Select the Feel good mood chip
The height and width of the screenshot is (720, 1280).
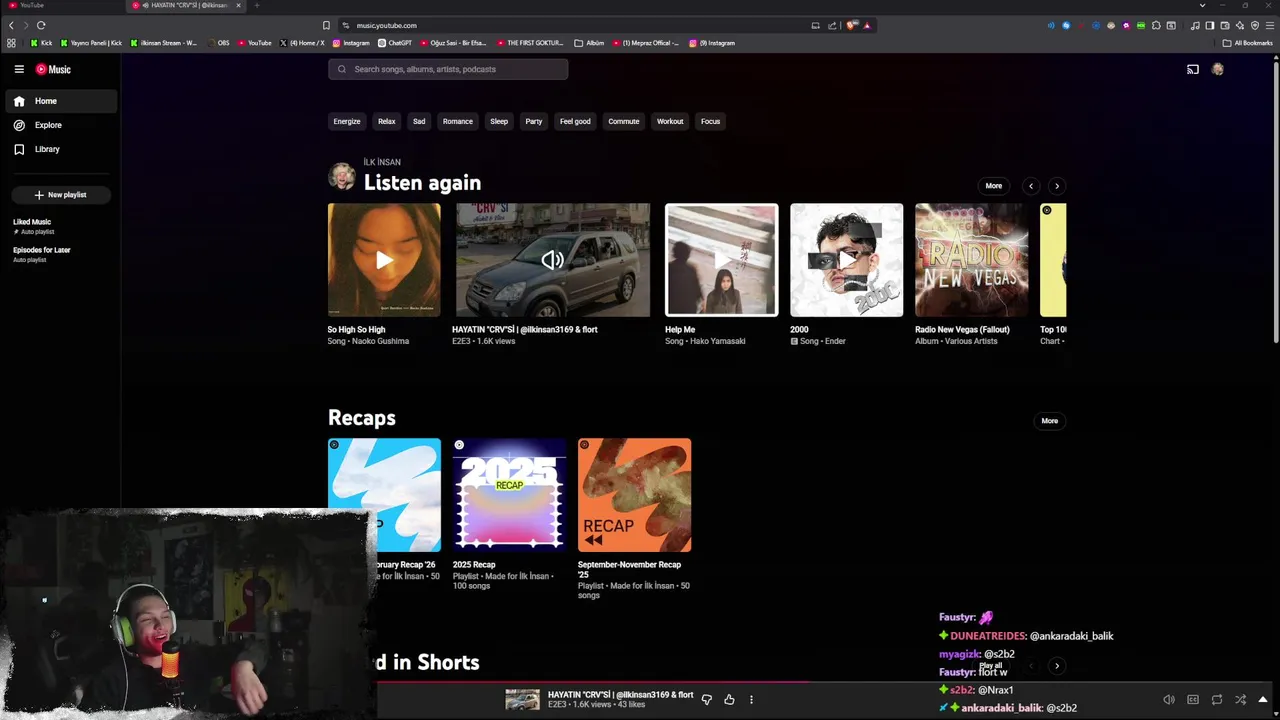point(575,121)
